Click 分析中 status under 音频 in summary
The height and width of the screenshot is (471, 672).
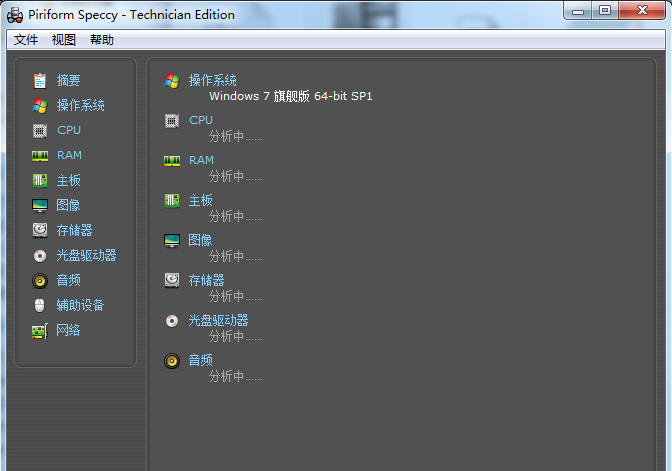click(x=235, y=376)
